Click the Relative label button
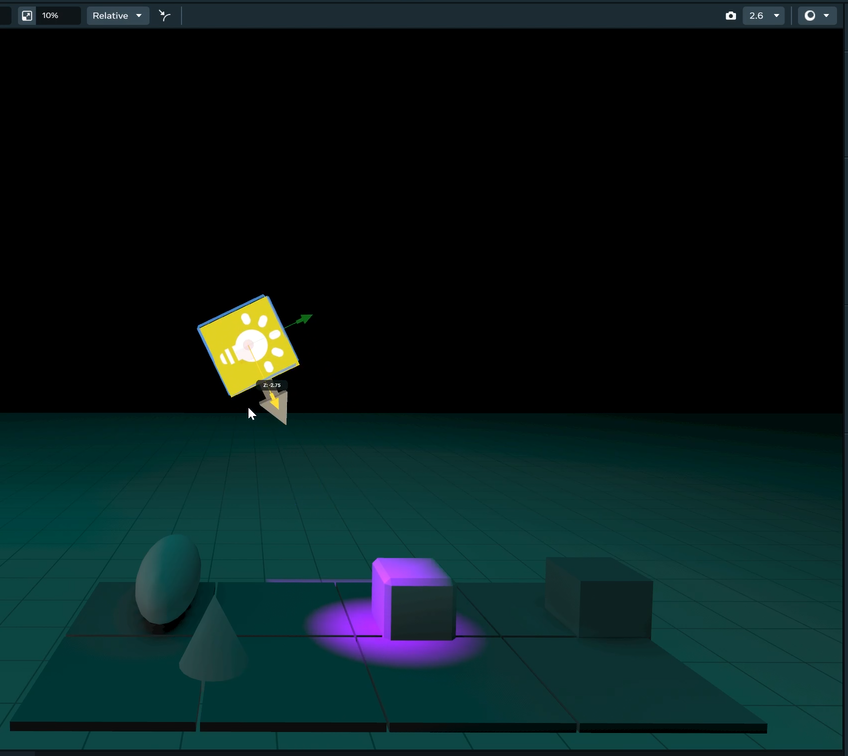Image resolution: width=848 pixels, height=756 pixels. tap(110, 15)
